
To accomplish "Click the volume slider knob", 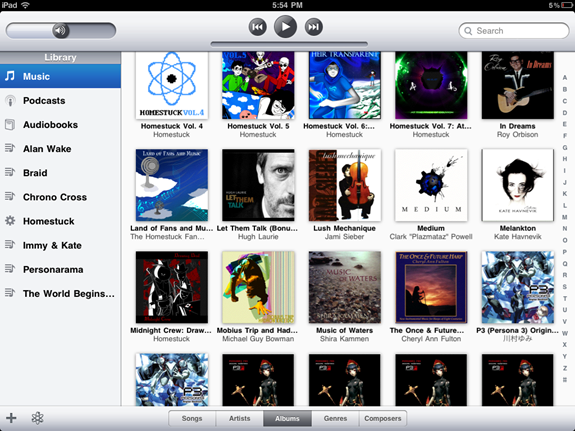I will 61,30.
